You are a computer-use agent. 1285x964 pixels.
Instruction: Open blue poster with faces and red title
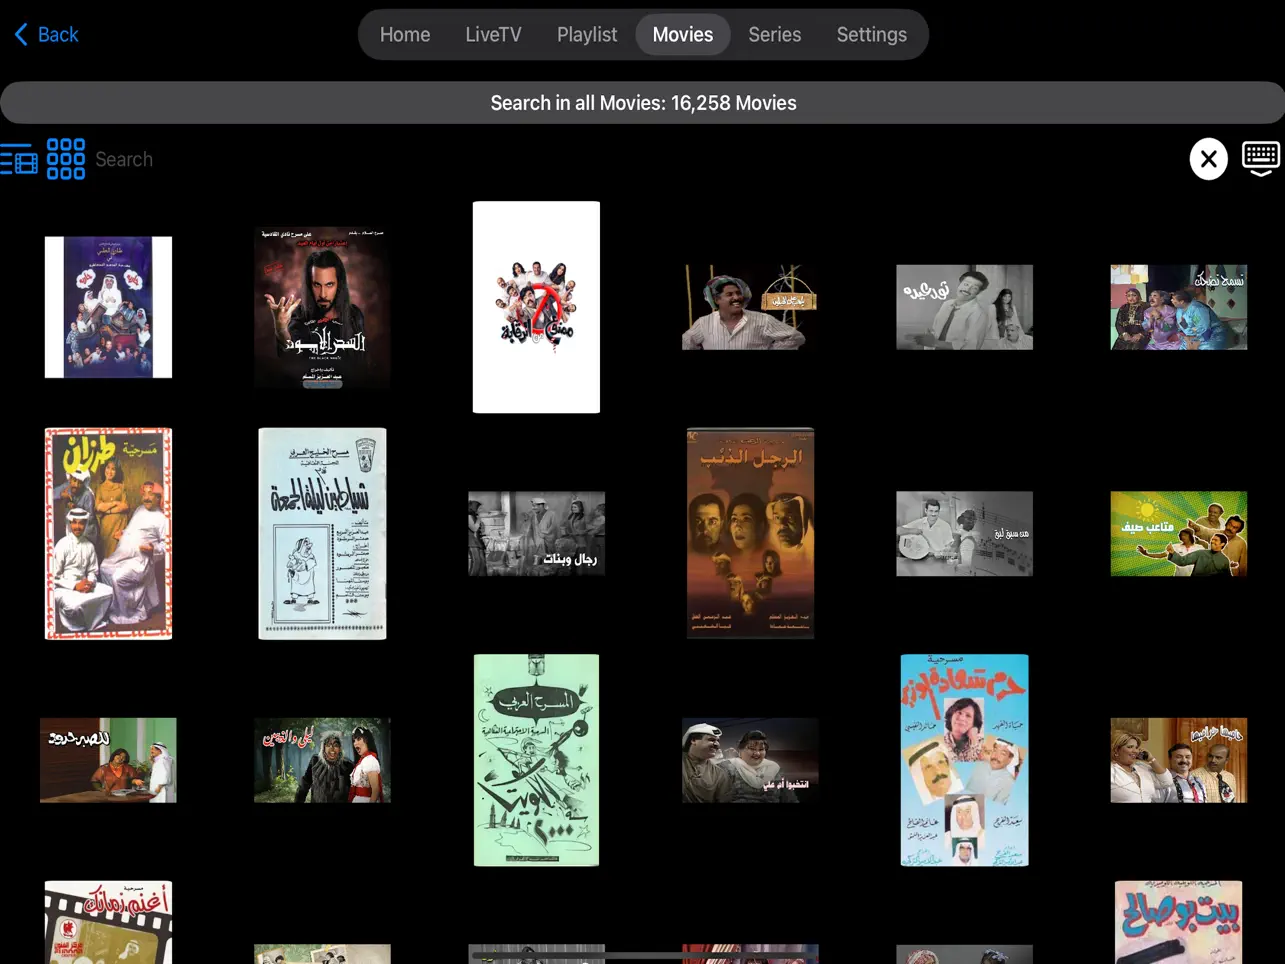tap(964, 760)
